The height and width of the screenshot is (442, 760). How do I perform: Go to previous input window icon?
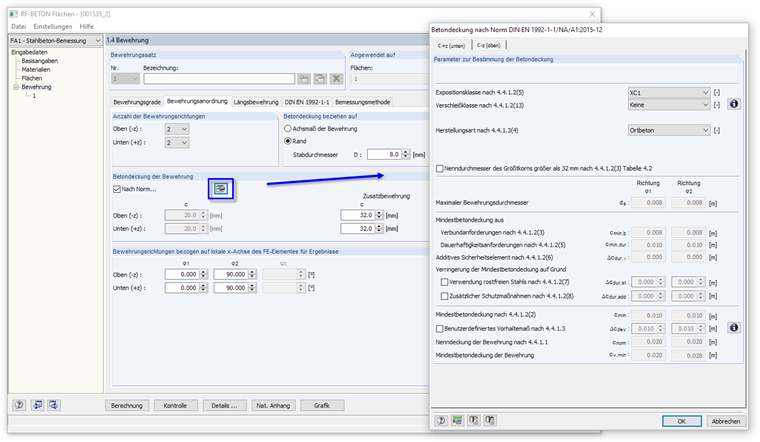coord(37,405)
